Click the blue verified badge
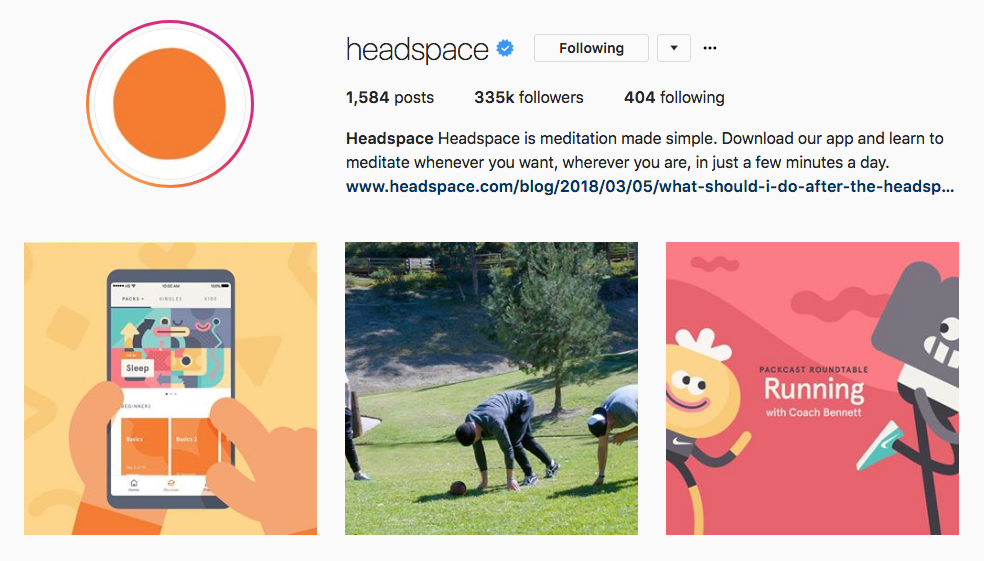This screenshot has height=561, width=984. (x=505, y=48)
